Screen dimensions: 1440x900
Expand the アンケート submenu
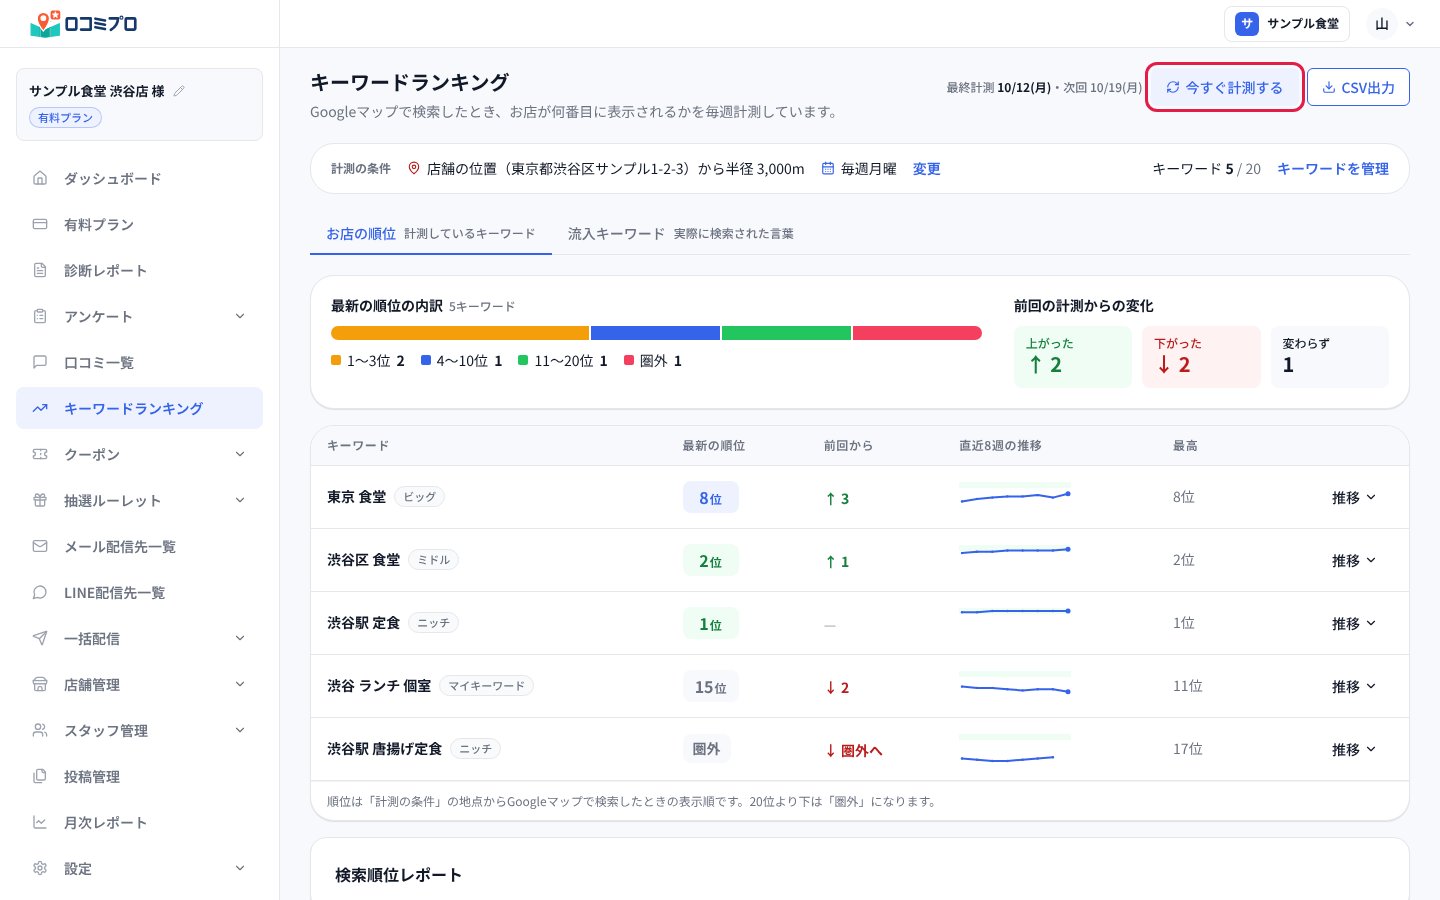coord(240,316)
